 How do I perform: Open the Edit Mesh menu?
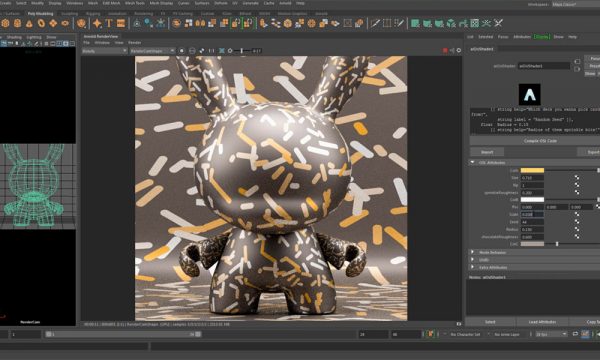[x=111, y=3]
